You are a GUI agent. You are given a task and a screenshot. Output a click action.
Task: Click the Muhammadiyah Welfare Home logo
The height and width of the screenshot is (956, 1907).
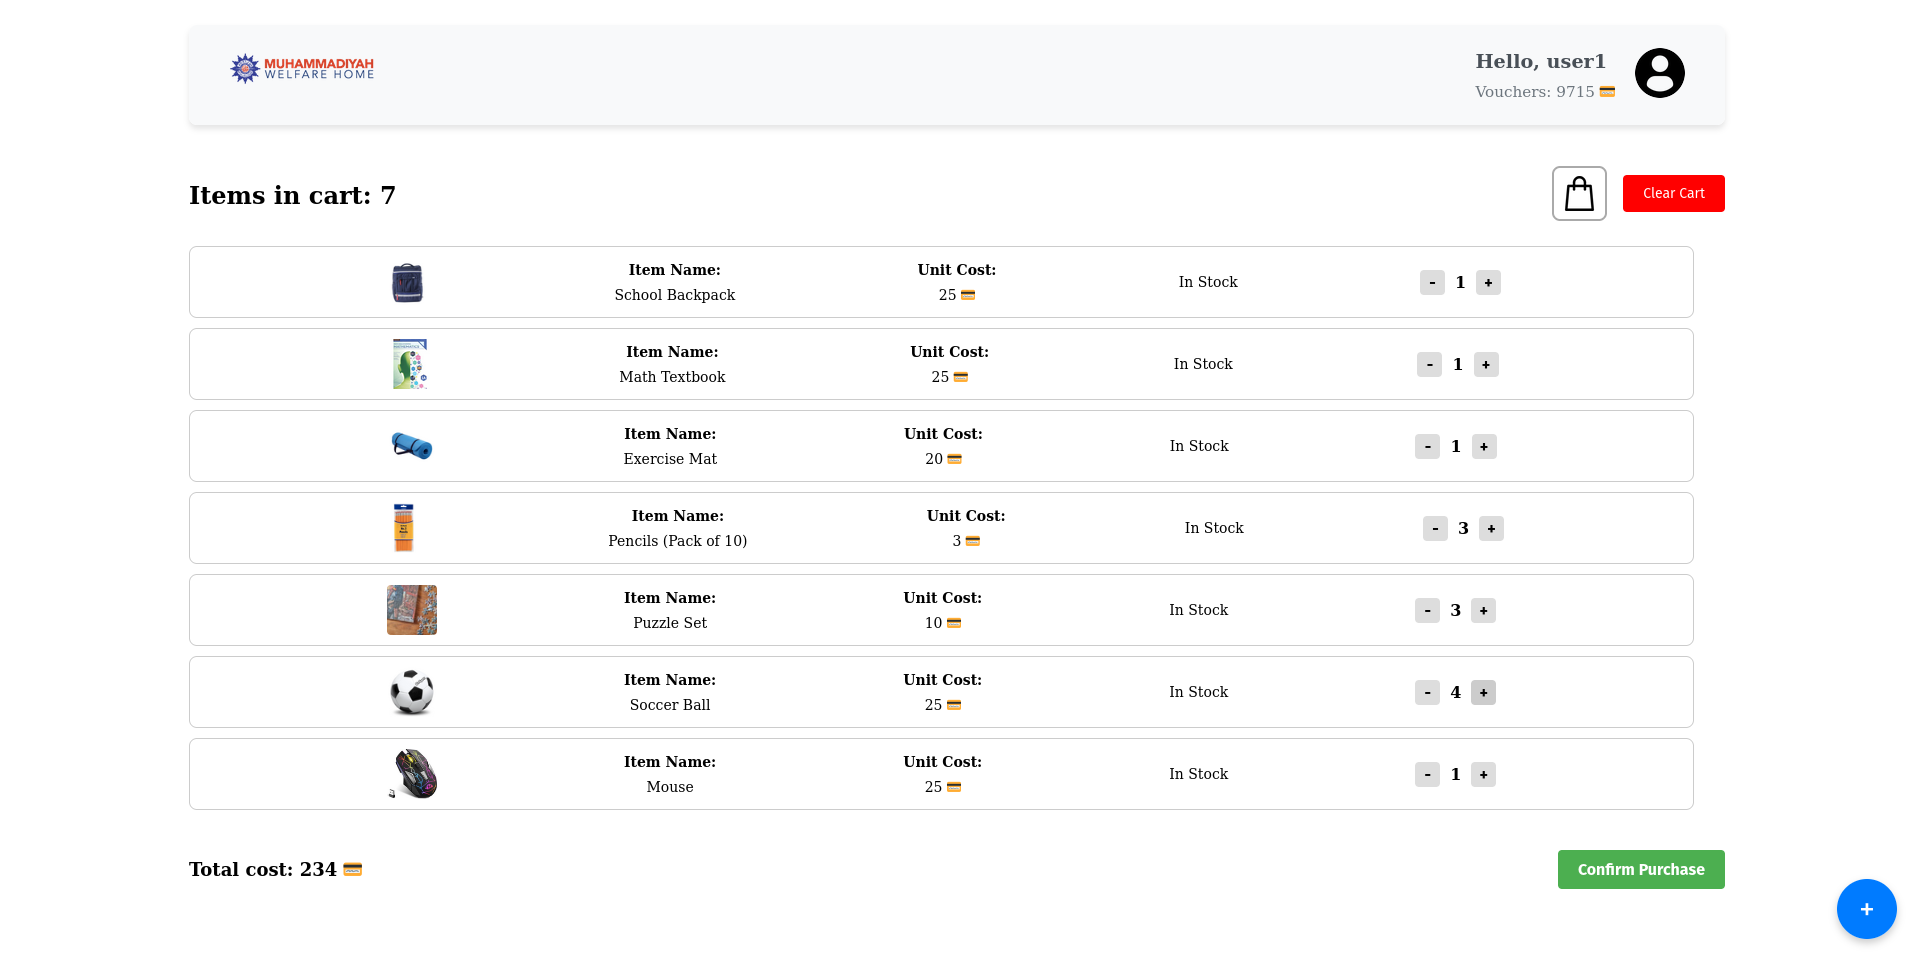point(302,68)
